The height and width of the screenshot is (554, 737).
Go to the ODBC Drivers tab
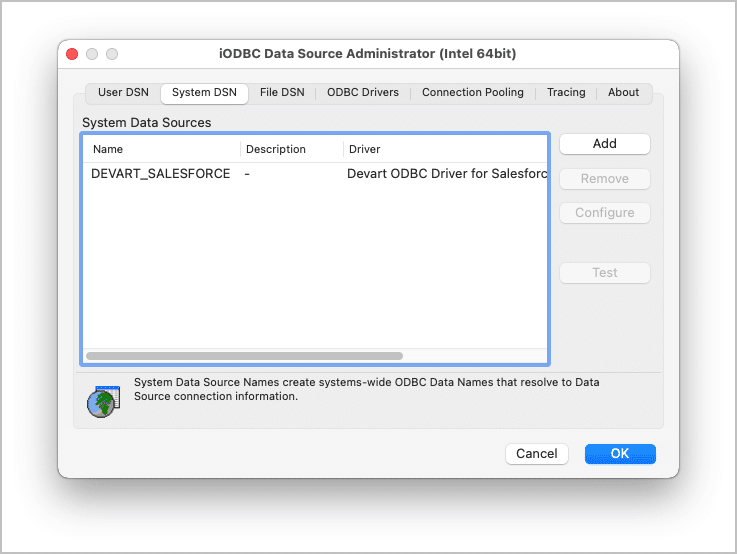pos(362,93)
